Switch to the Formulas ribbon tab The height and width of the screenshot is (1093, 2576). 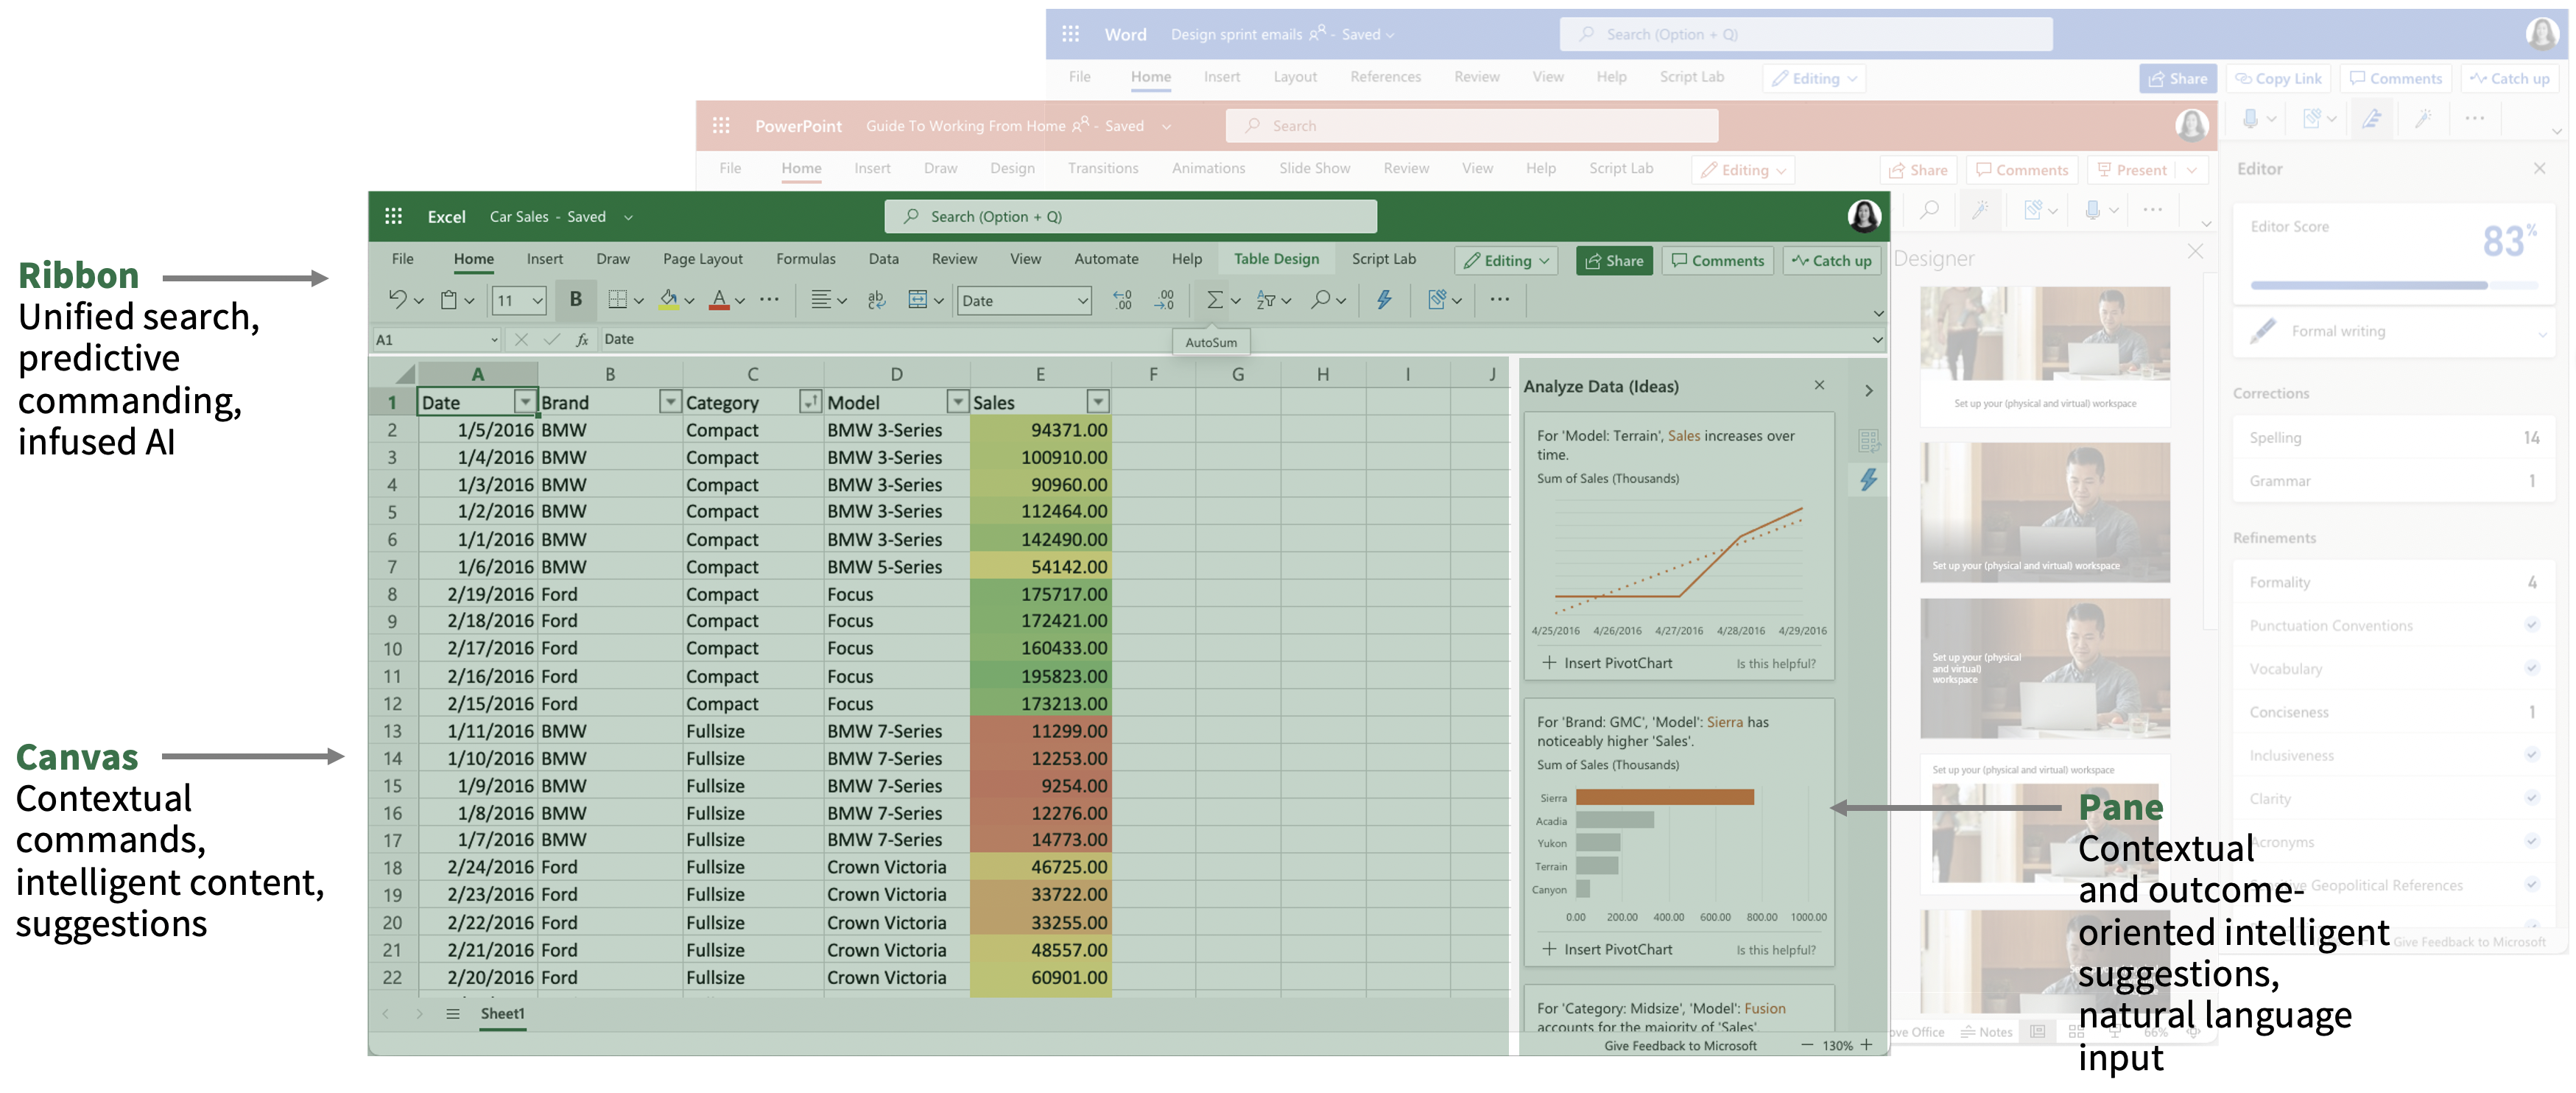tap(805, 259)
